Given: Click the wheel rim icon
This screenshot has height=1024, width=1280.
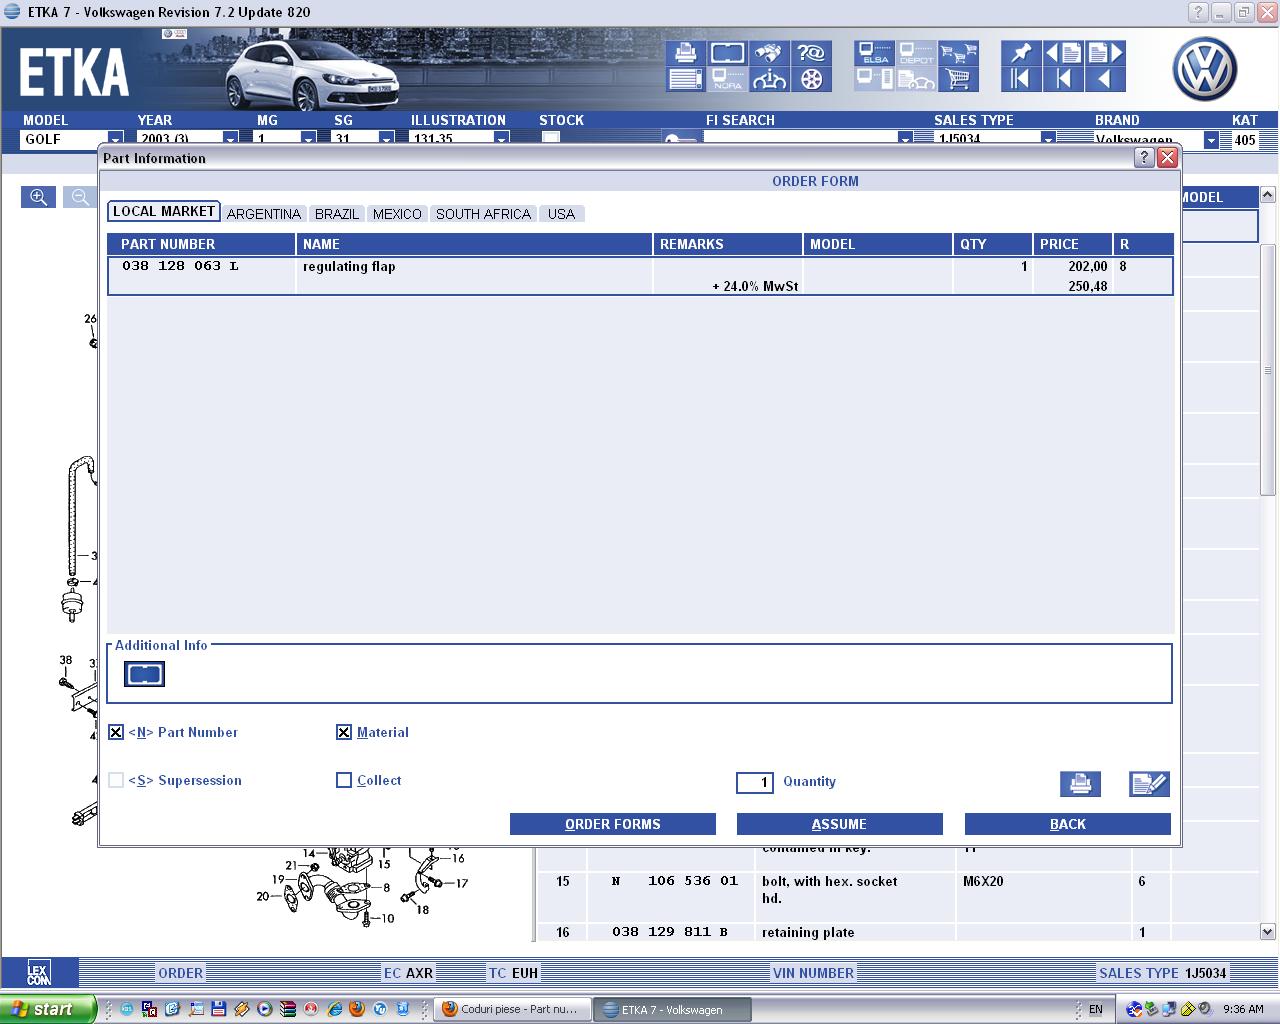Looking at the screenshot, I should click(811, 79).
